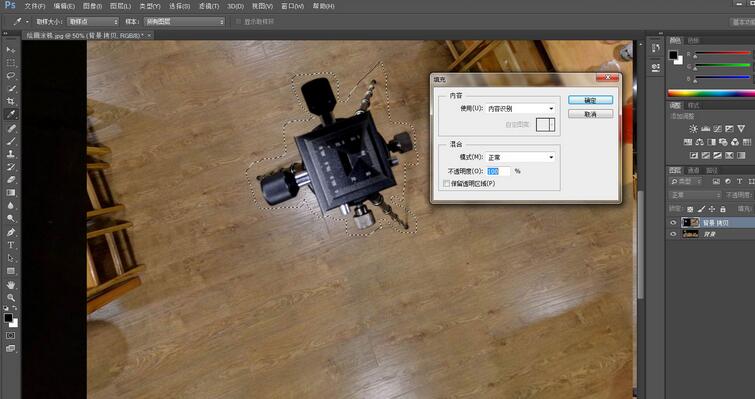The image size is (755, 399).
Task: Select the Brush tool
Action: [11, 141]
